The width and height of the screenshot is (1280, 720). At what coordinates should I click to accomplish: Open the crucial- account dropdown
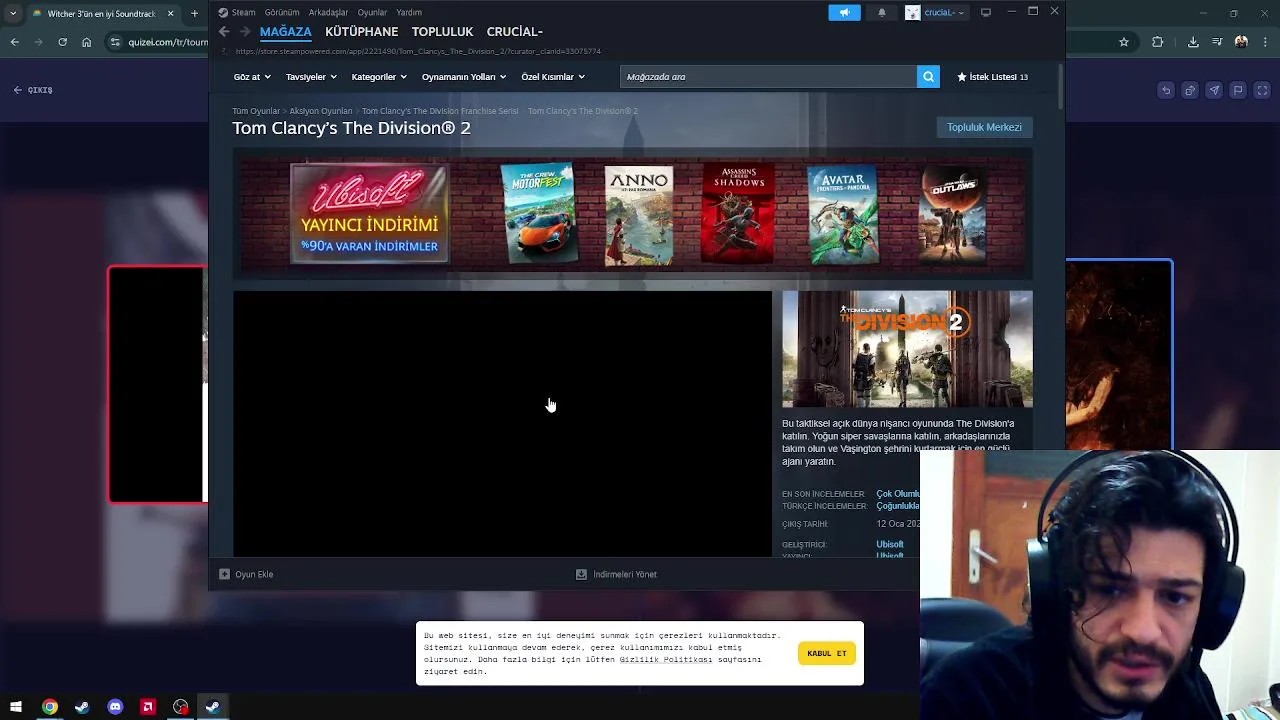[944, 12]
